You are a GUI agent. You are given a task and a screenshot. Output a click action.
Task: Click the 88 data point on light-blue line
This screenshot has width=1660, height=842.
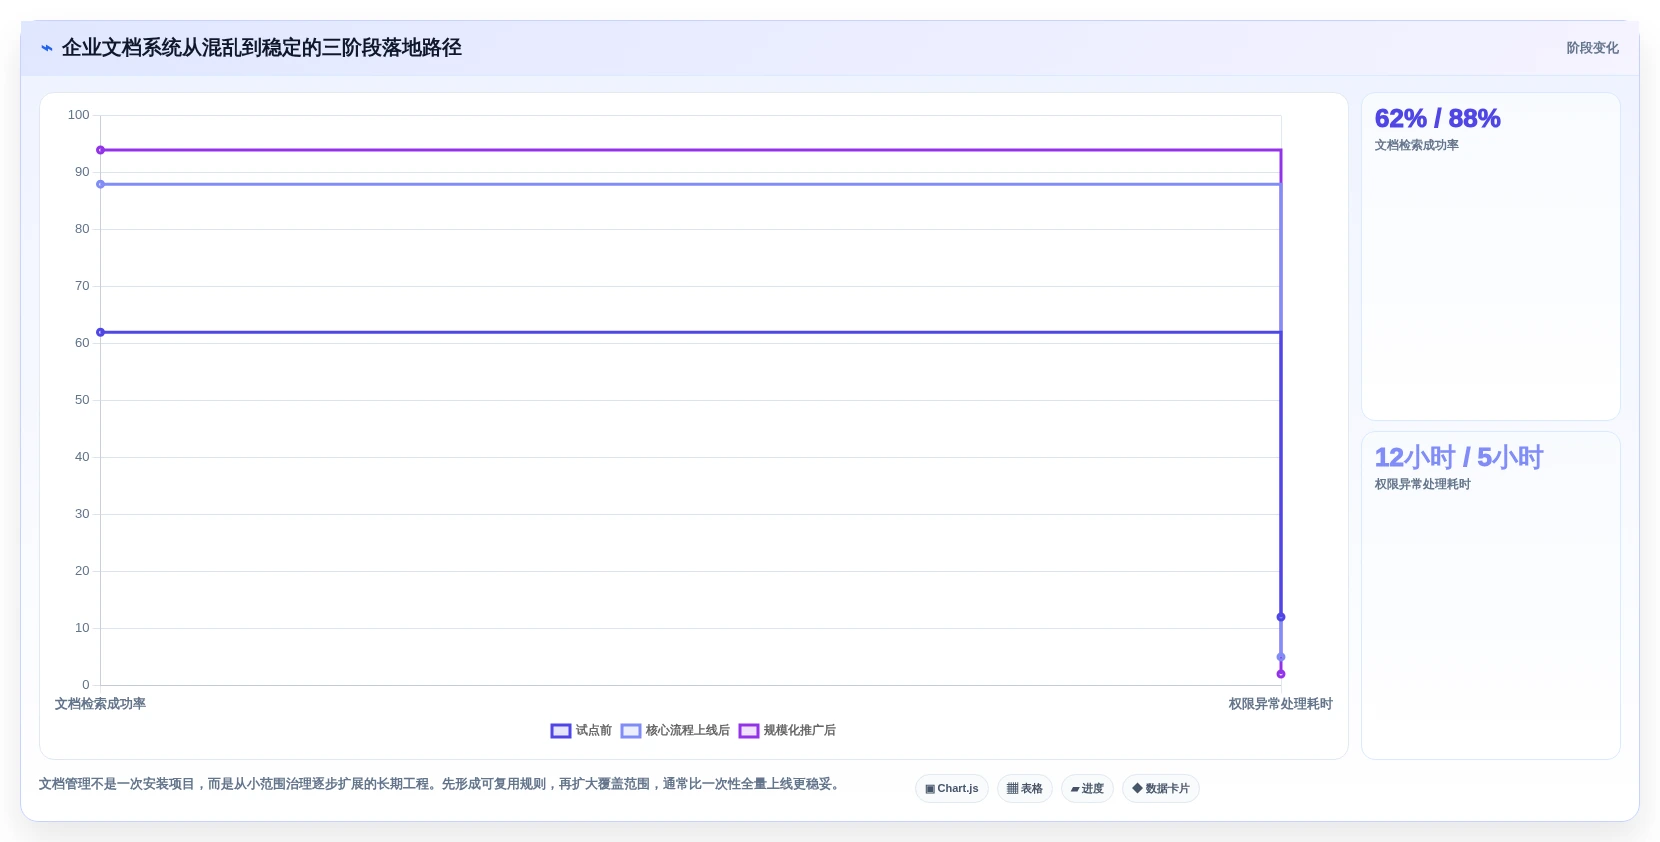click(x=100, y=184)
